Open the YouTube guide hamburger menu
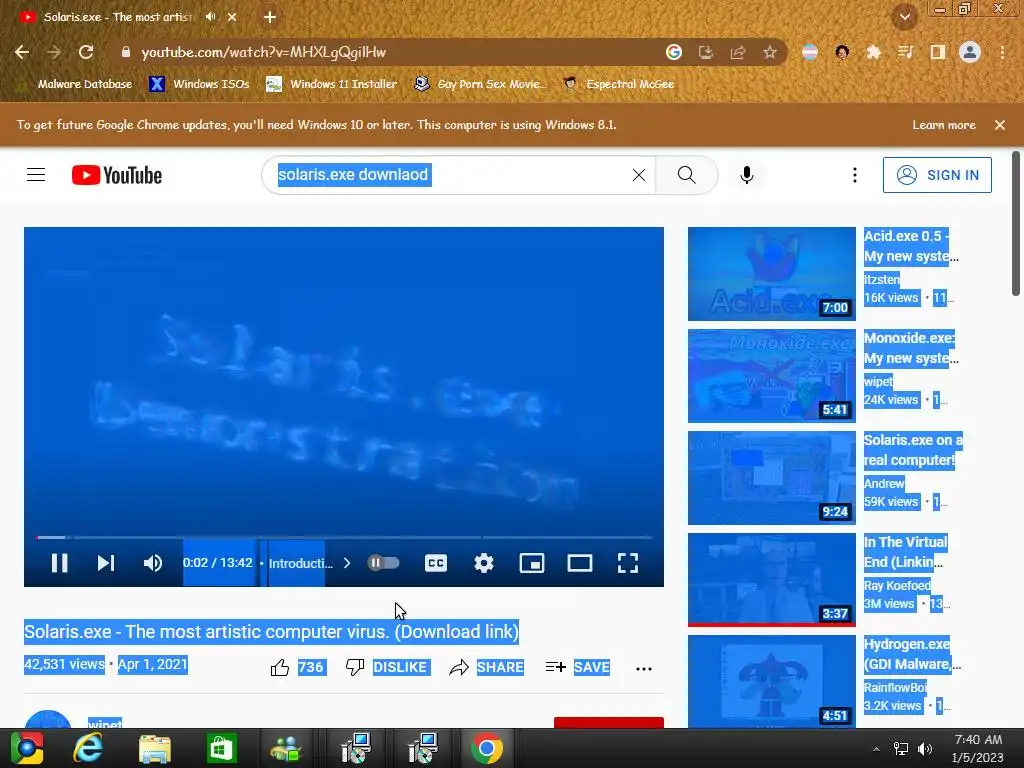The image size is (1024, 768). point(36,175)
